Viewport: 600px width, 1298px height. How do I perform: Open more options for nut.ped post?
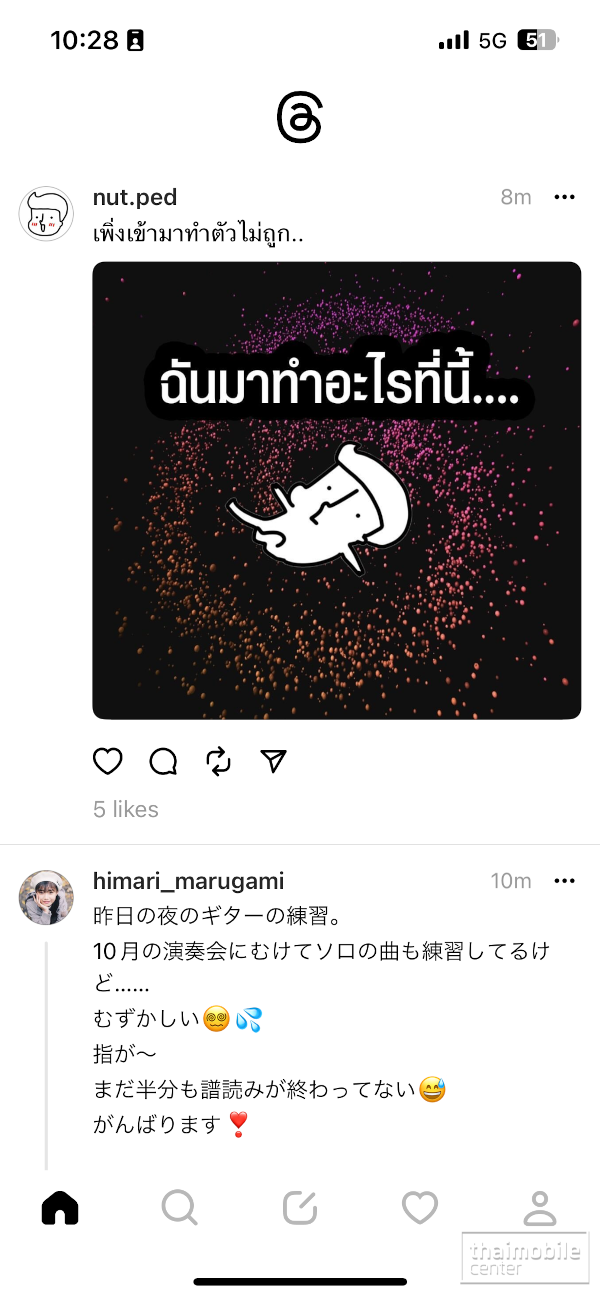[x=565, y=197]
